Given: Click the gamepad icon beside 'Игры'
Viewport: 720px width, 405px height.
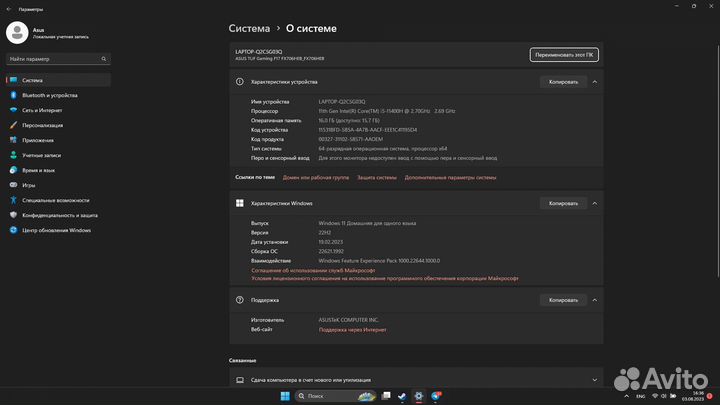Looking at the screenshot, I should (x=13, y=185).
